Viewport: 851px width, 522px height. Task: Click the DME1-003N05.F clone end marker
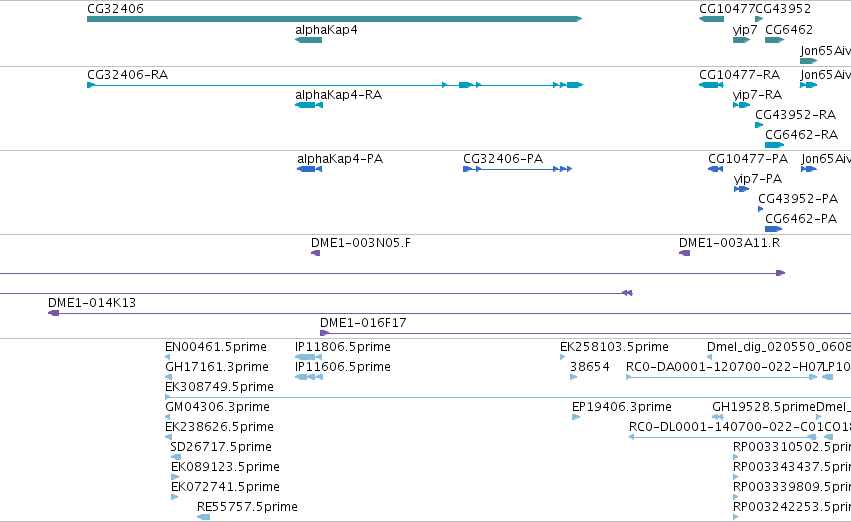click(315, 253)
